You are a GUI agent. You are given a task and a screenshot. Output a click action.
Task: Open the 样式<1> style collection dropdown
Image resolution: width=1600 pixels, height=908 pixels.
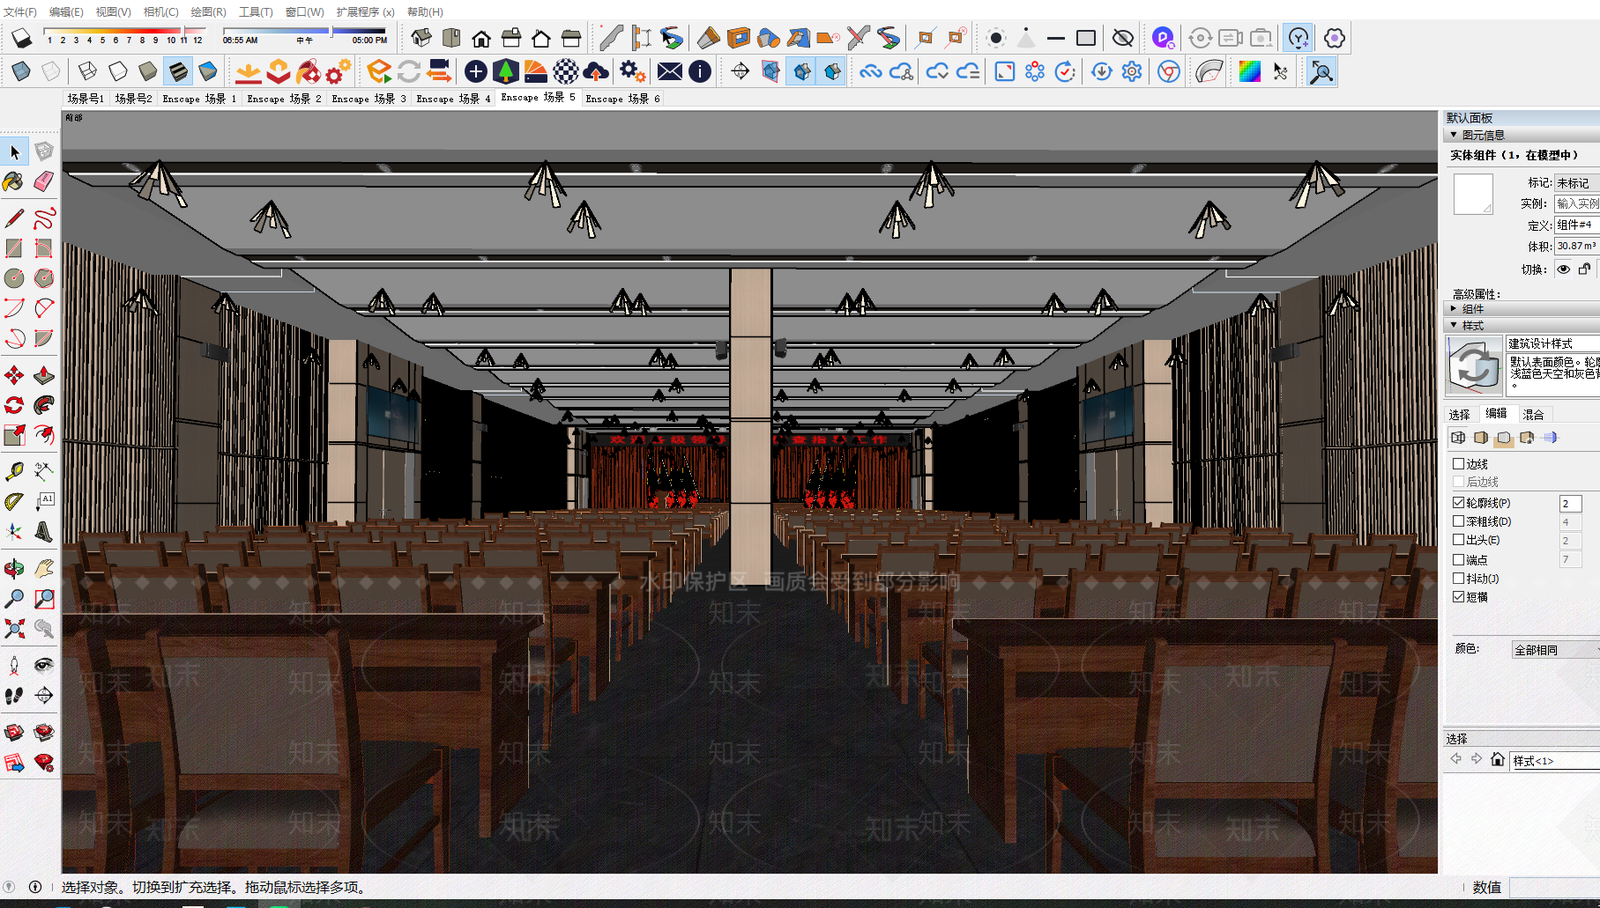(x=1555, y=761)
